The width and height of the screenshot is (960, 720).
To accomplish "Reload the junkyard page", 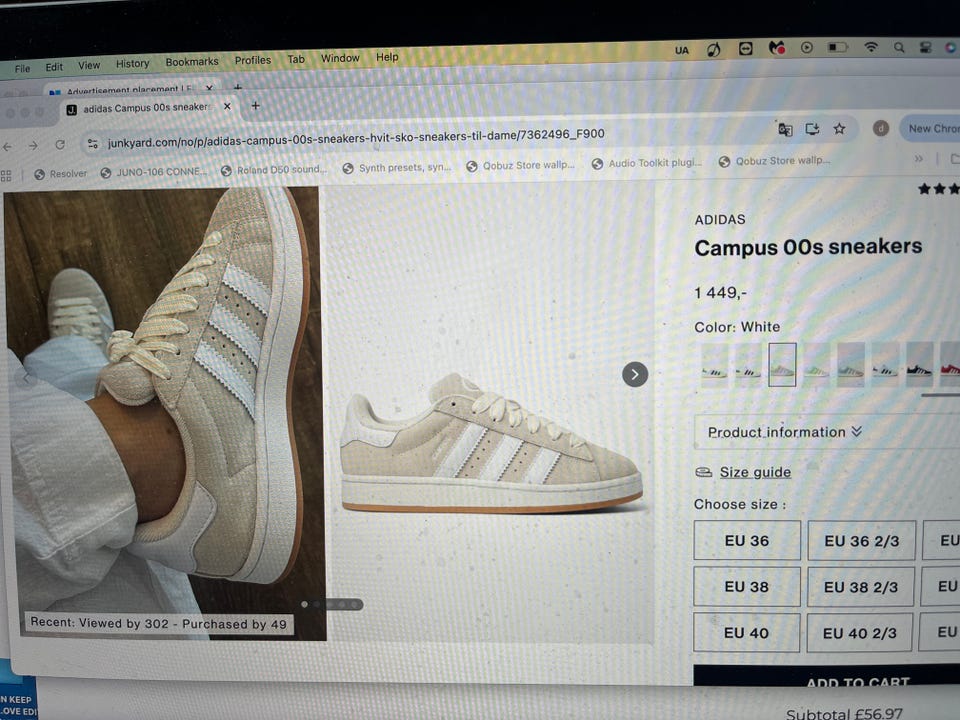I will click(60, 144).
